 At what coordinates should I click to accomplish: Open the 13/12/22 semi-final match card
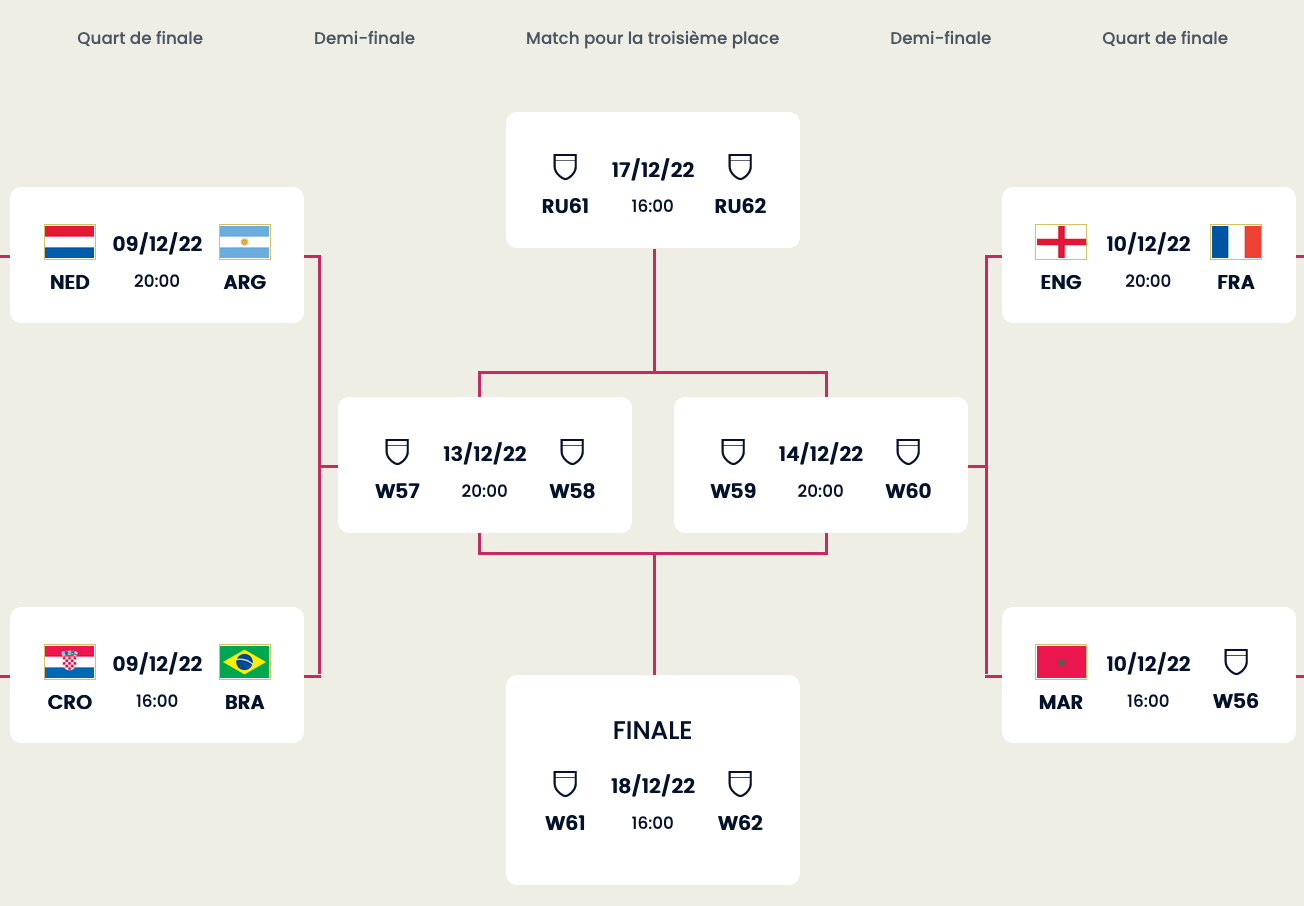(485, 465)
